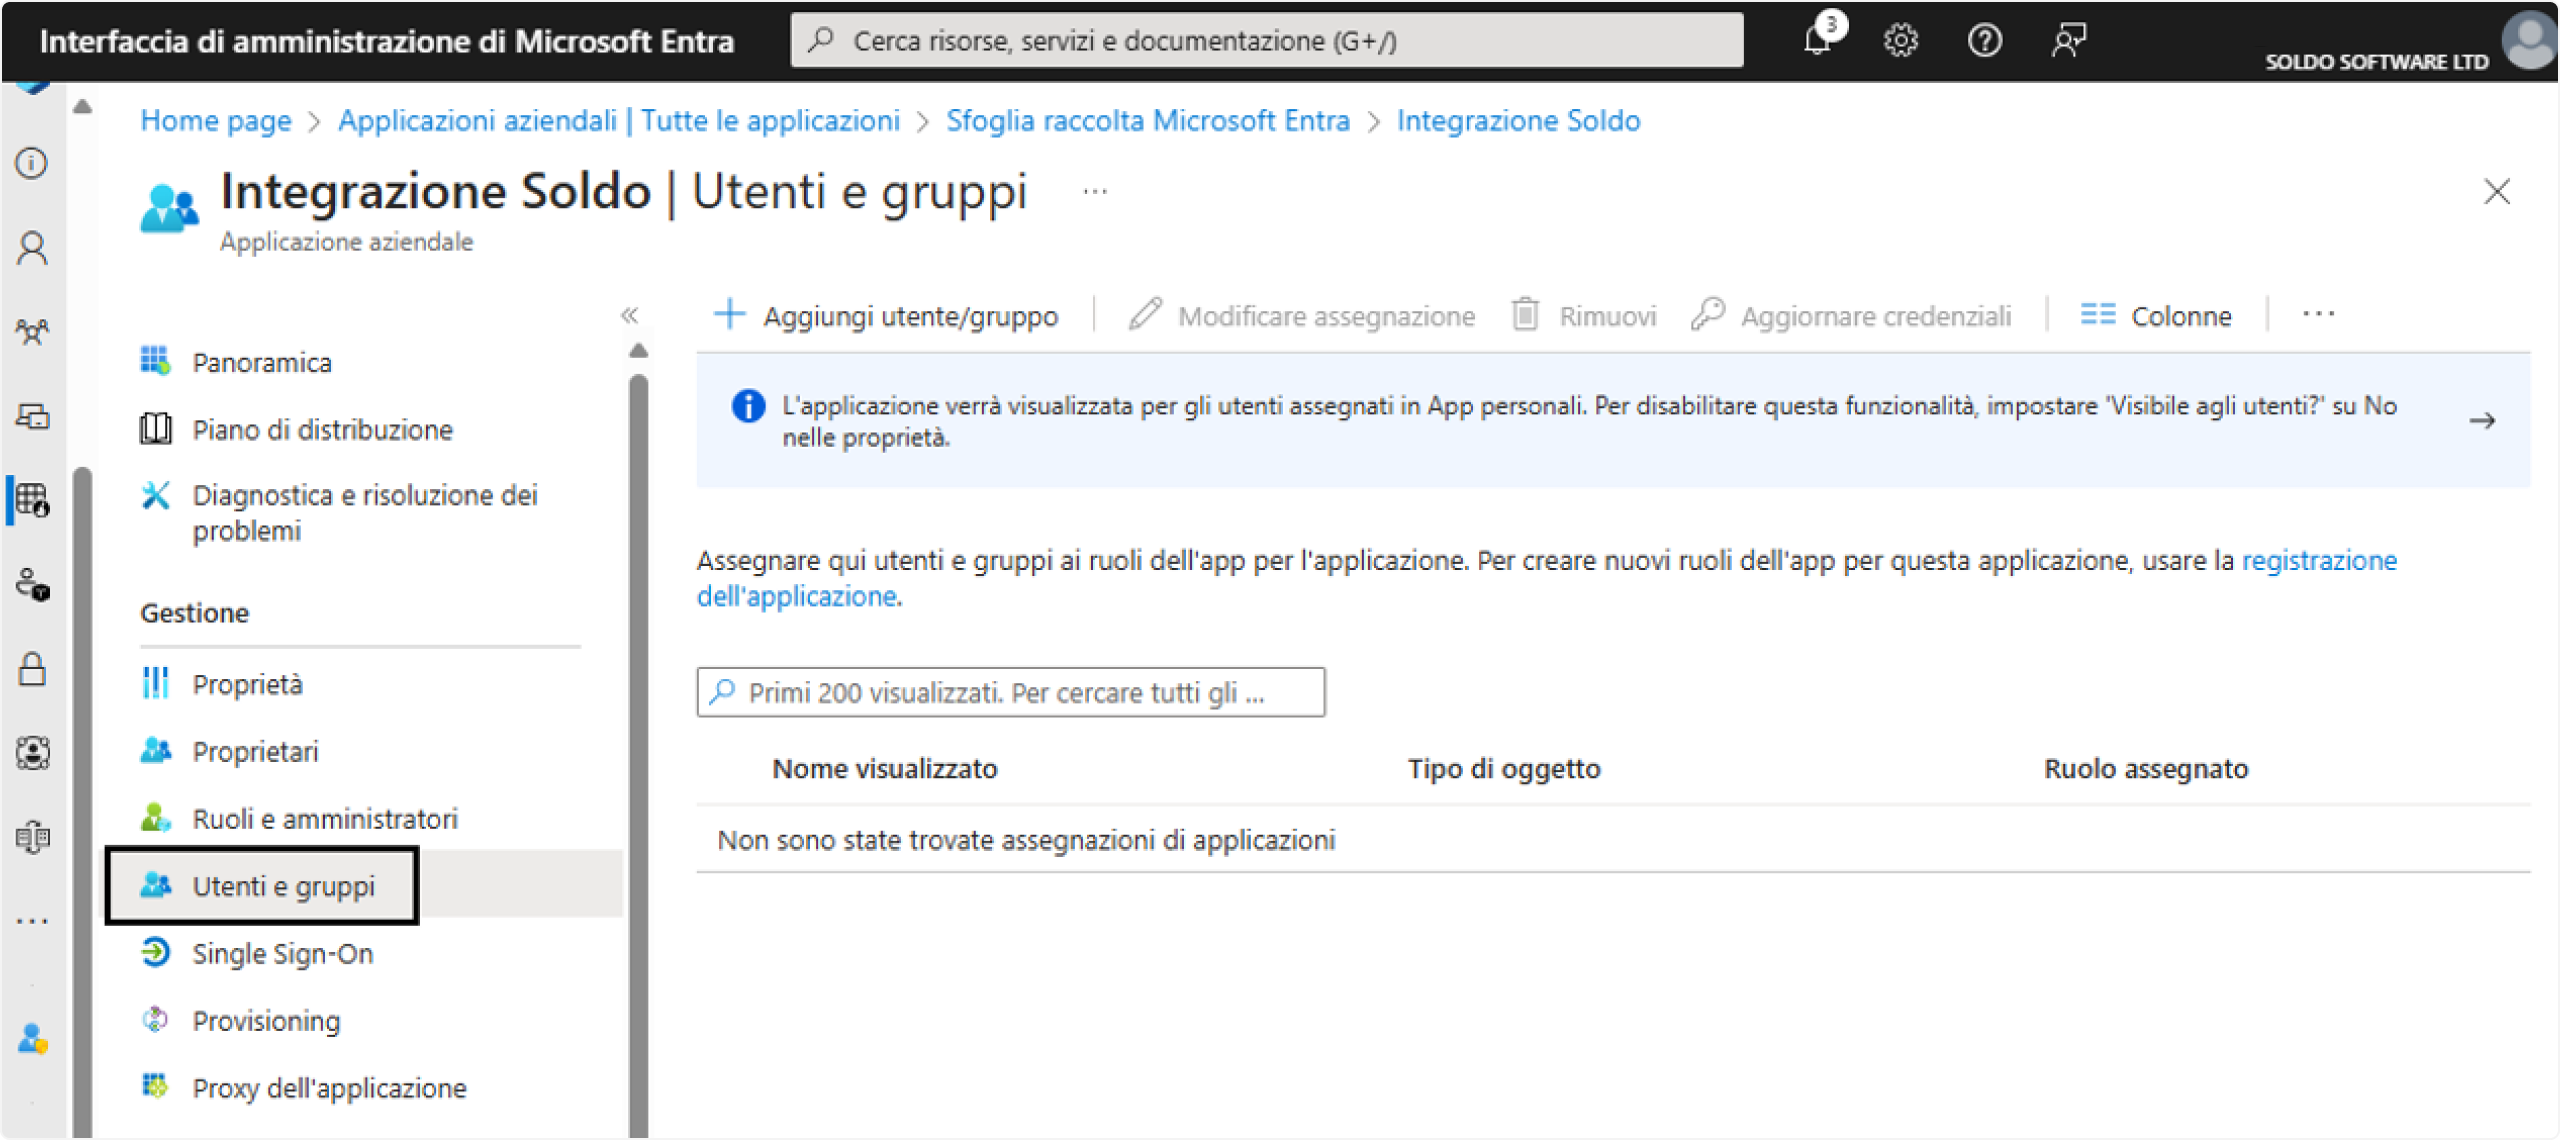Click Rimuovi toolbar button
2560x1140 pixels.
(x=1584, y=316)
